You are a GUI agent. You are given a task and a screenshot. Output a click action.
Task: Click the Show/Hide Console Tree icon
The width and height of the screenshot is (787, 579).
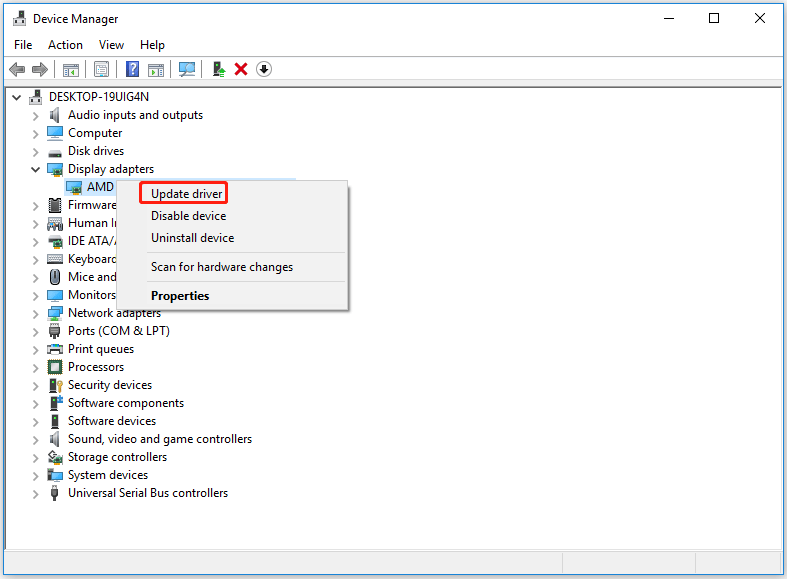(x=71, y=69)
